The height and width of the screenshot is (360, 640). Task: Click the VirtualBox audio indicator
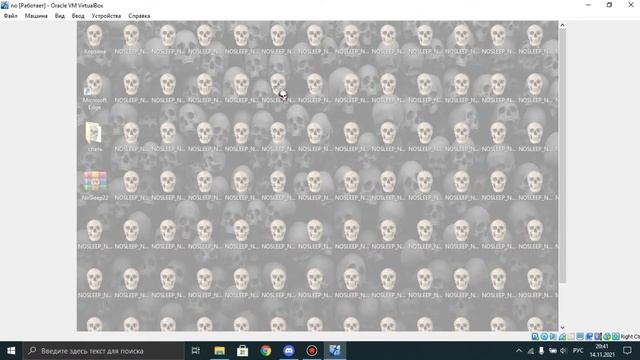click(x=553, y=336)
